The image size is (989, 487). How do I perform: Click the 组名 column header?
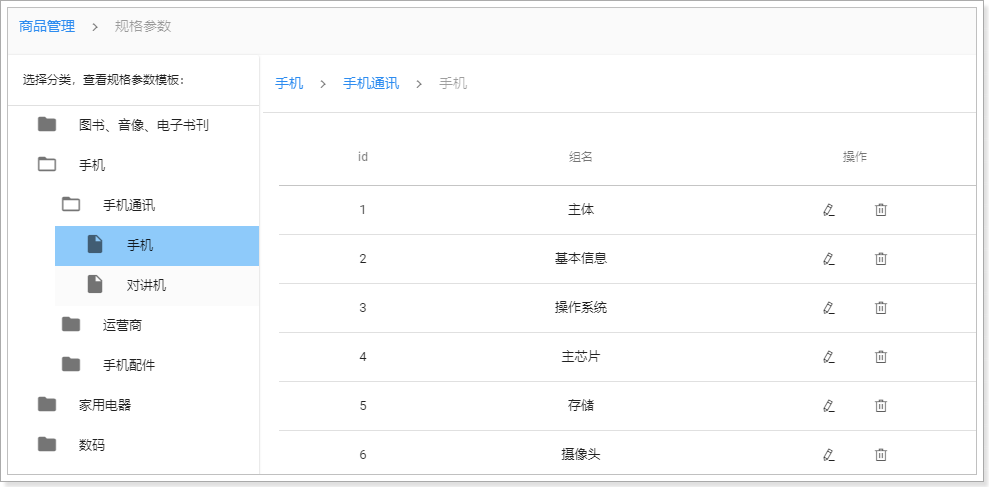pyautogui.click(x=581, y=157)
